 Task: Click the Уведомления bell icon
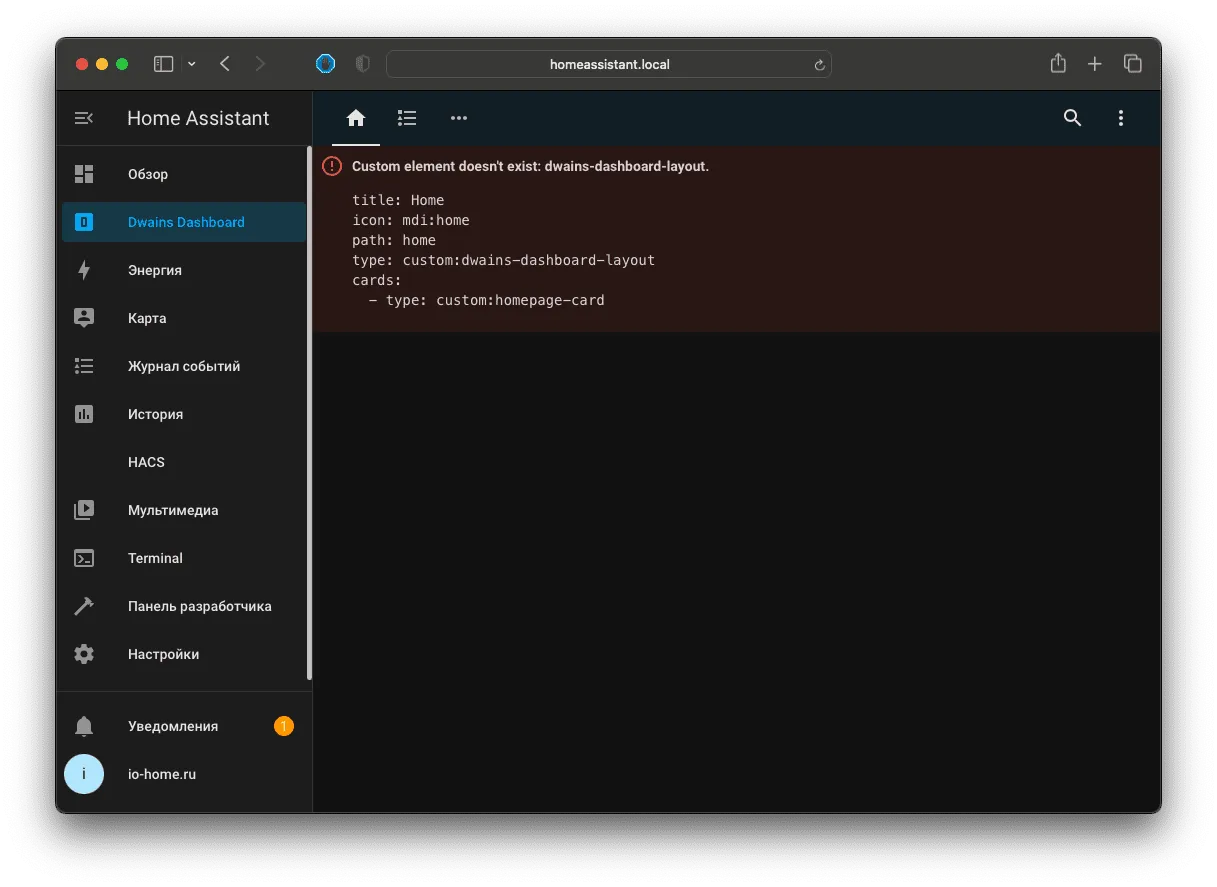click(x=84, y=726)
